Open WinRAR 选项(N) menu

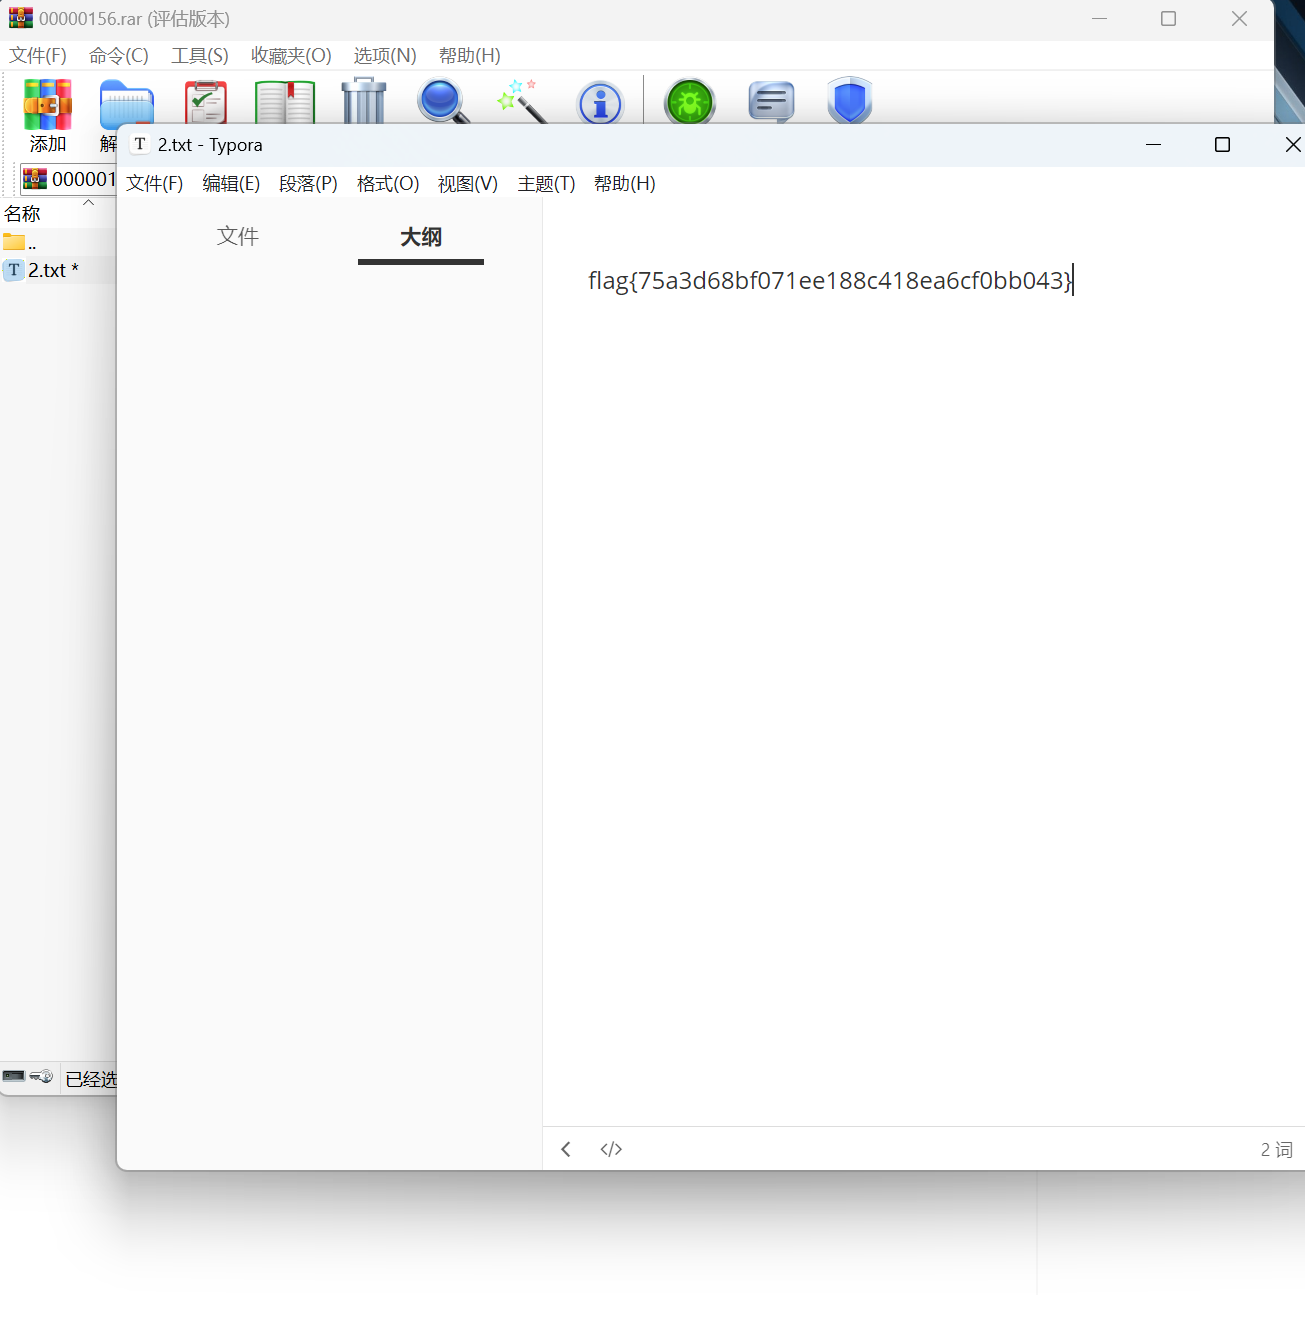point(385,56)
